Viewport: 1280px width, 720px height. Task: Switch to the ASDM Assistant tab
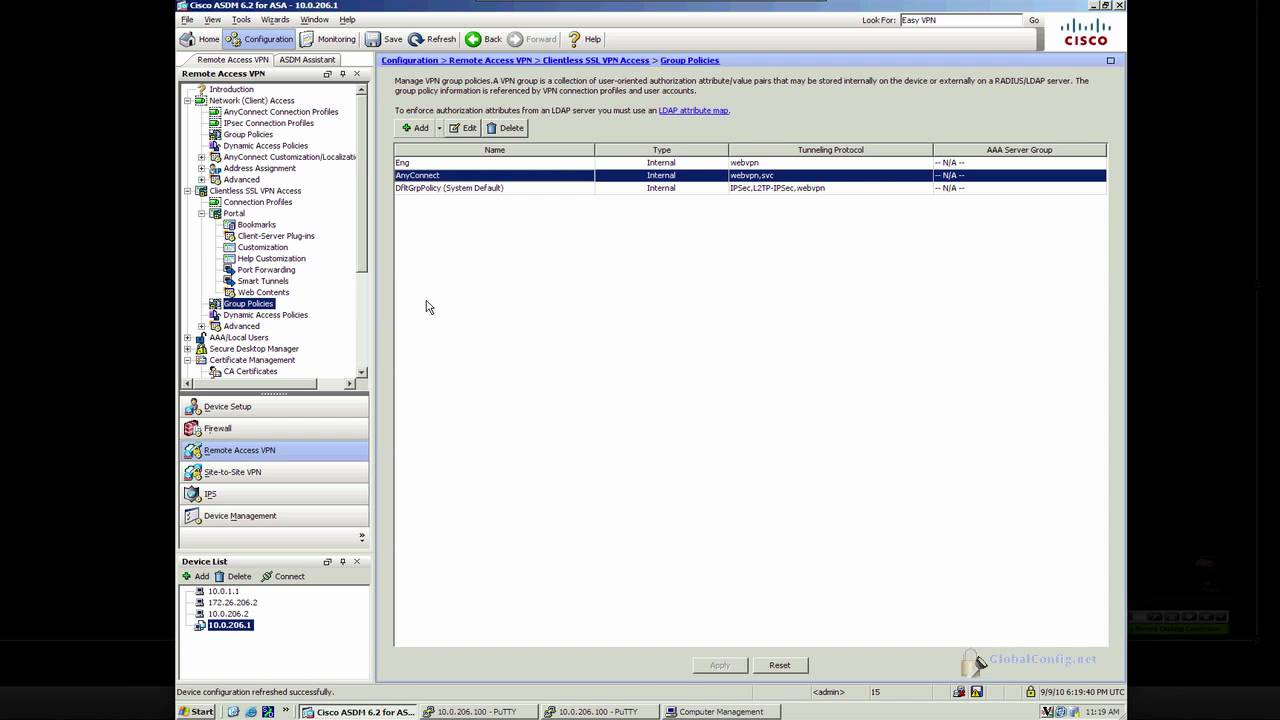point(307,60)
